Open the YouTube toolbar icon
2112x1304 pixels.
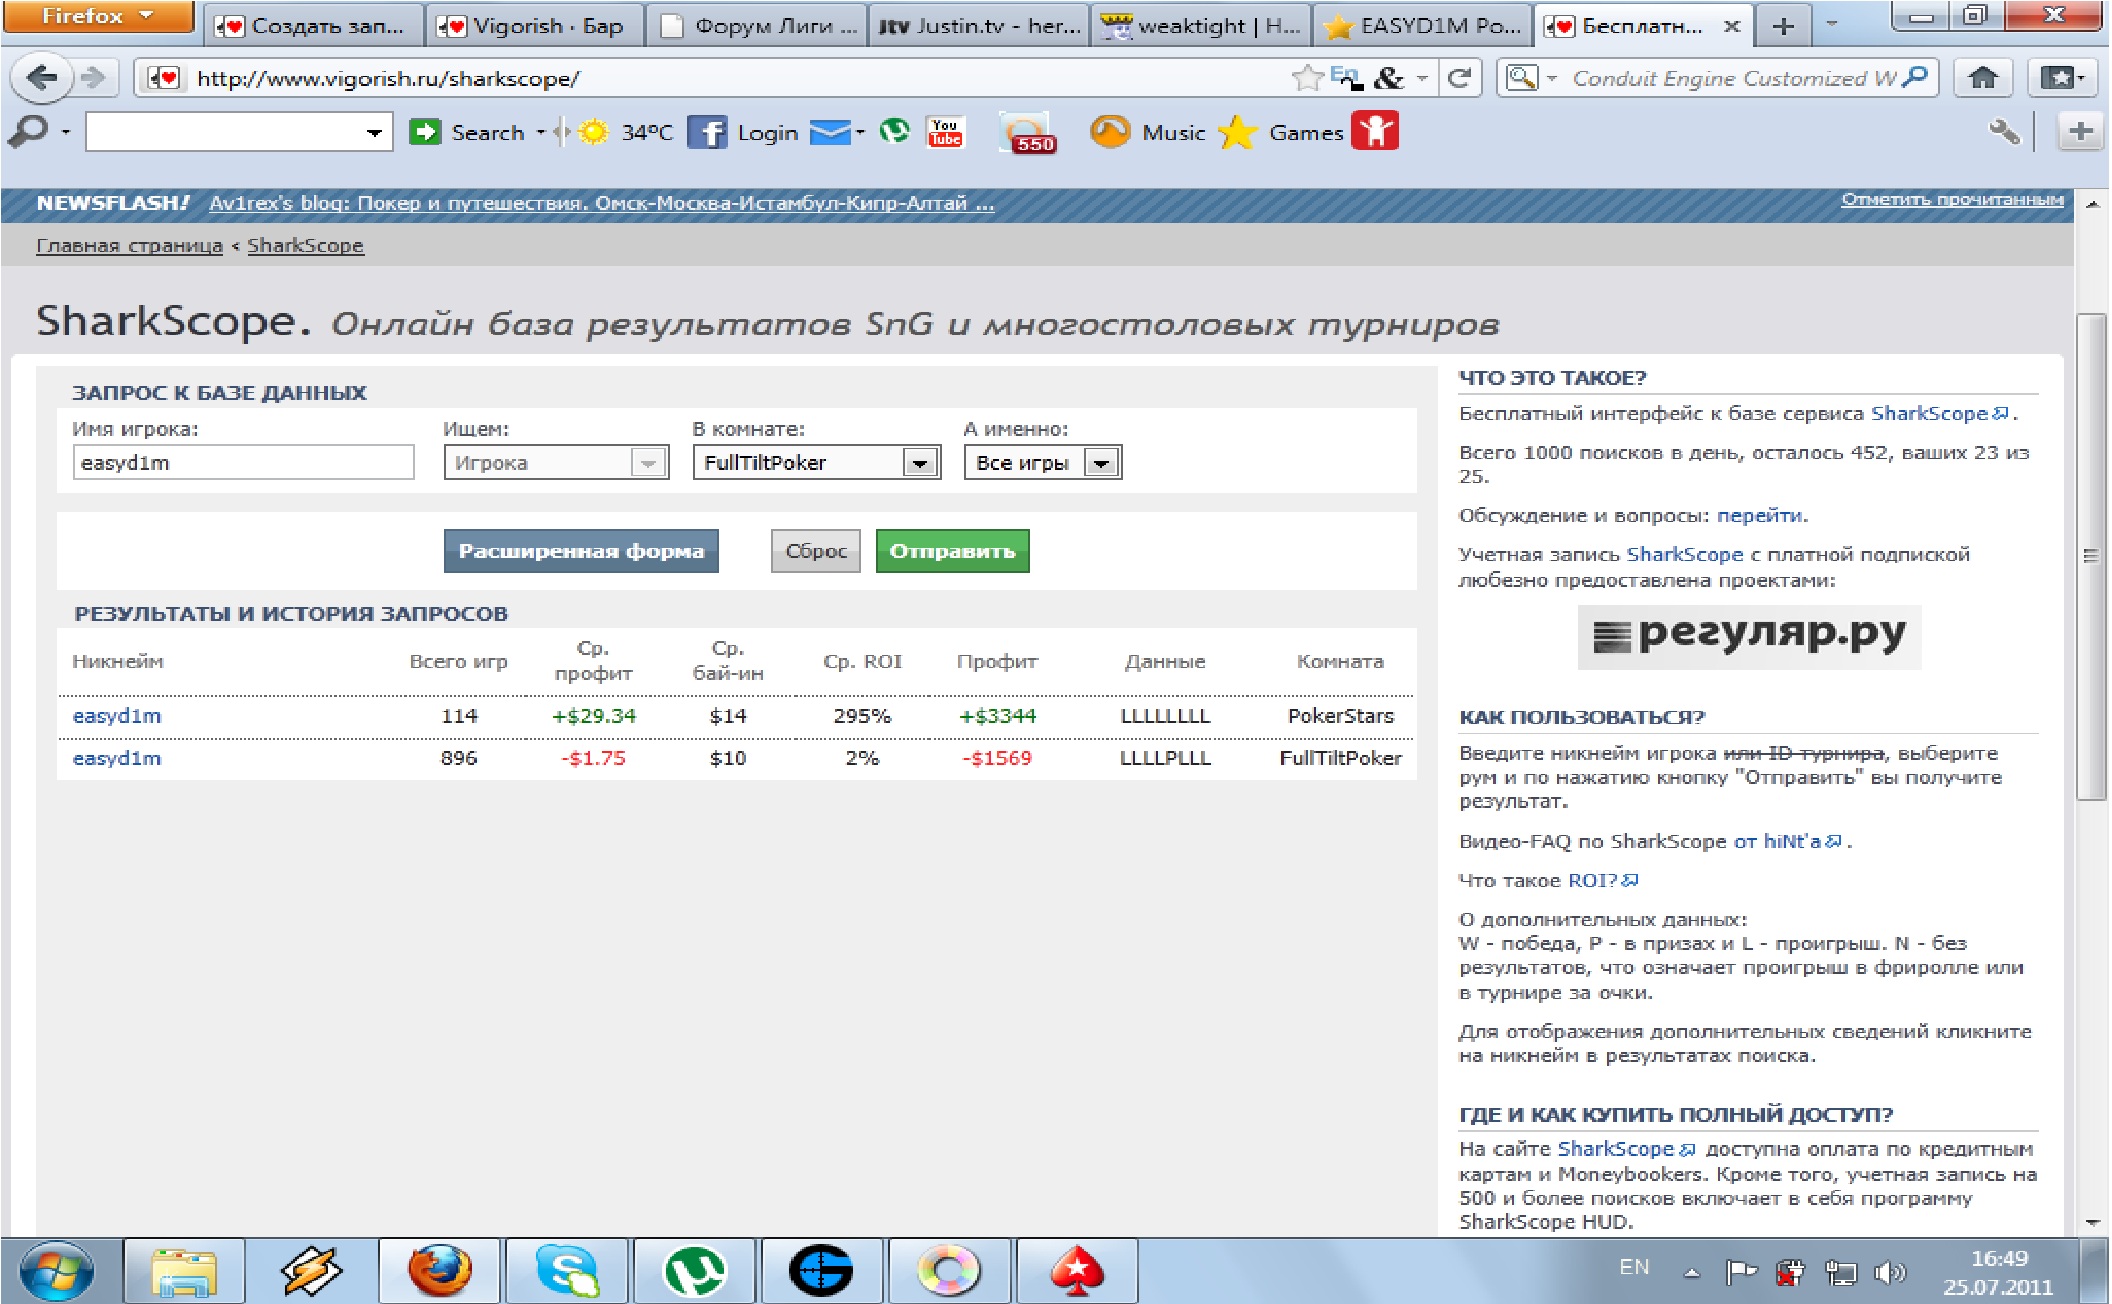[945, 132]
